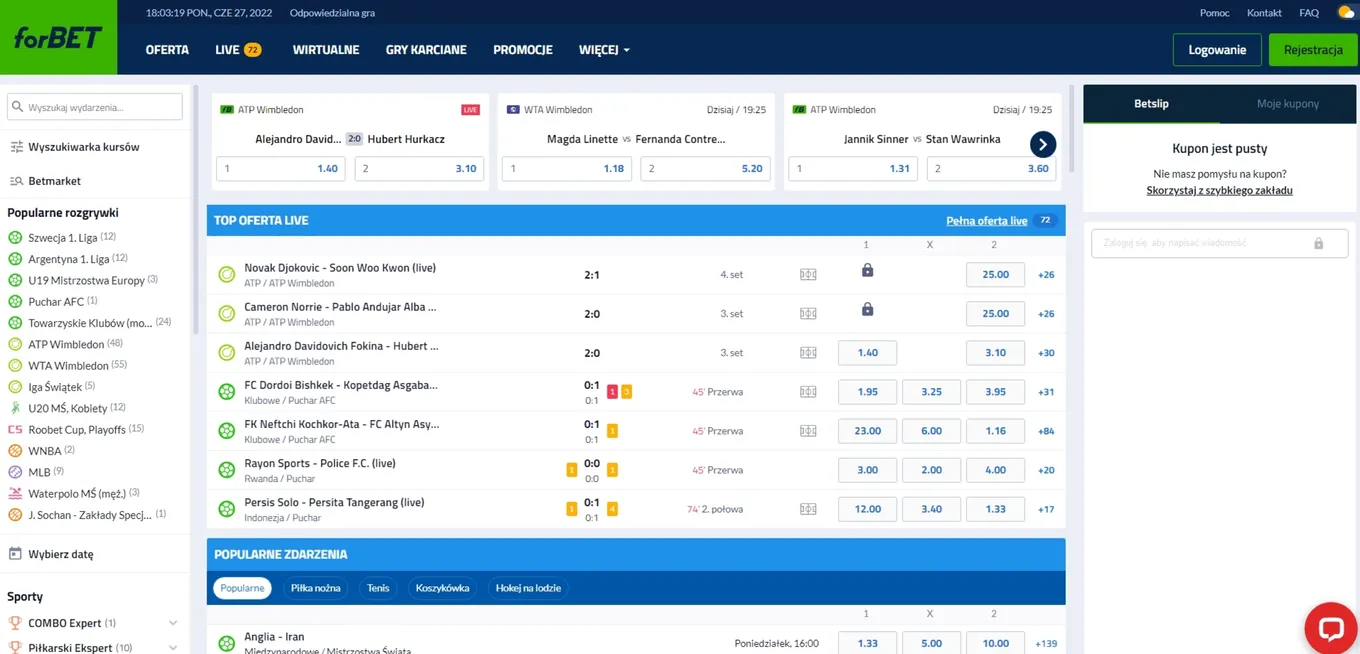This screenshot has height=654, width=1360.
Task: Click football icon beside Anglia - Iran
Action: click(x=227, y=643)
